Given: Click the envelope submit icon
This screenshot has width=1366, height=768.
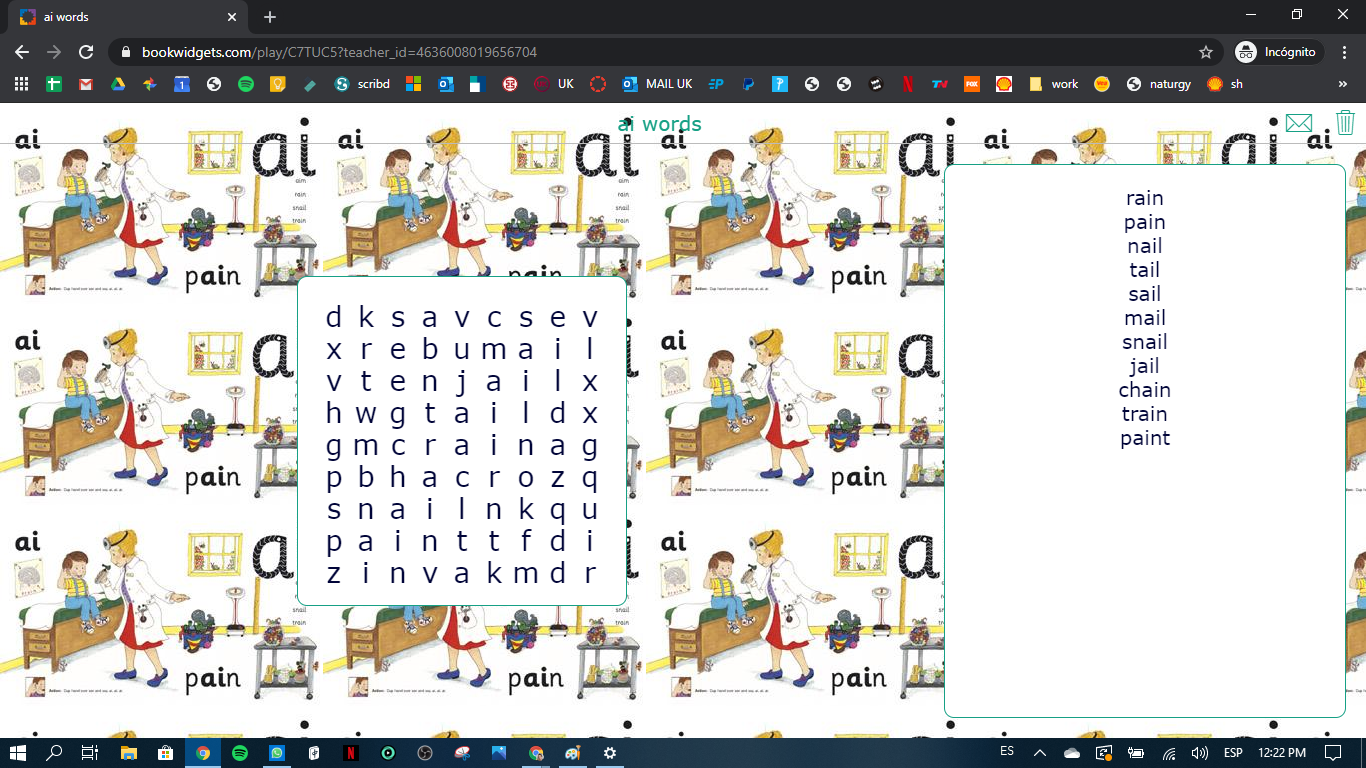Looking at the screenshot, I should coord(1298,123).
